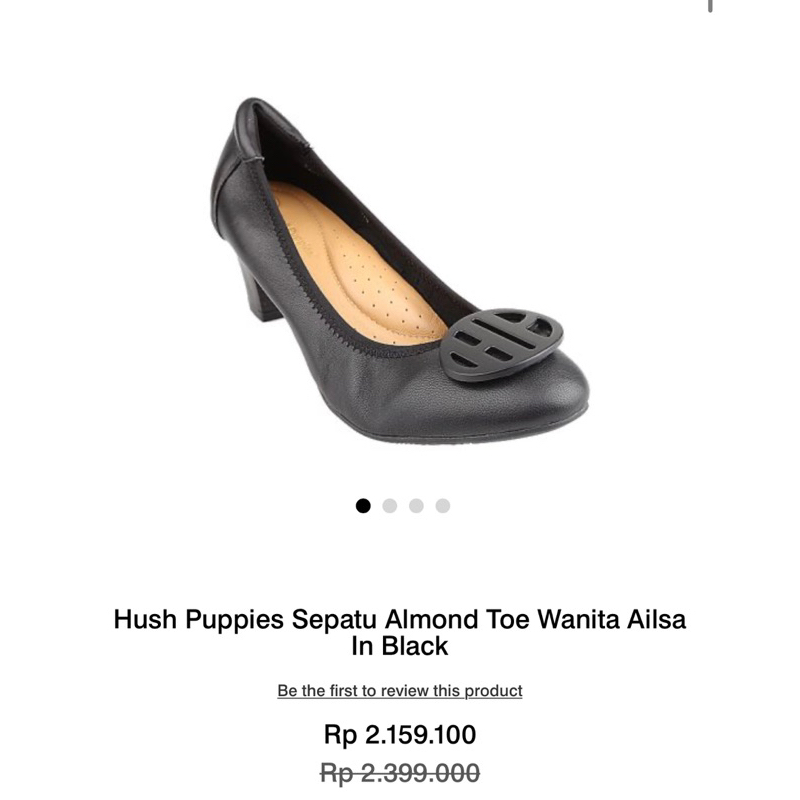
Task: Jump to the third gallery indicator
Action: (416, 503)
